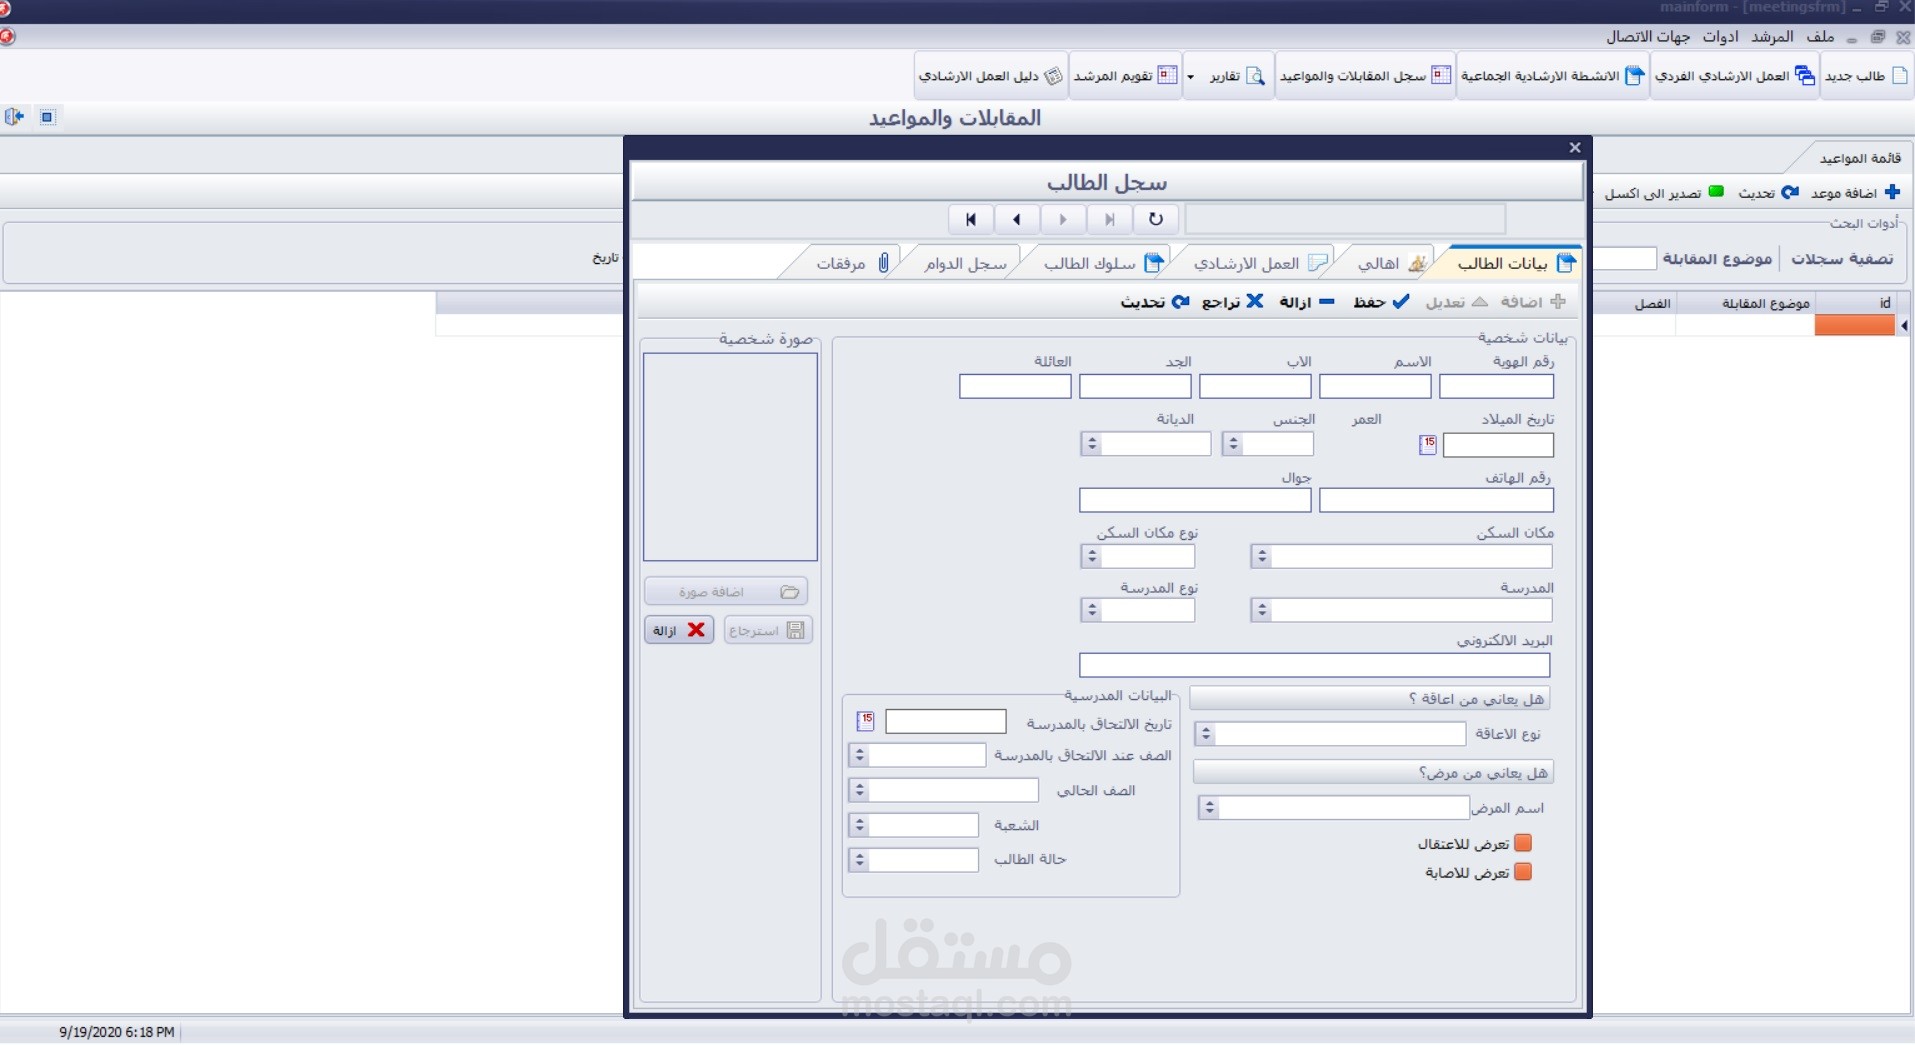This screenshot has width=1915, height=1045.
Task: Click استرجاع restore photo button
Action: (x=768, y=630)
